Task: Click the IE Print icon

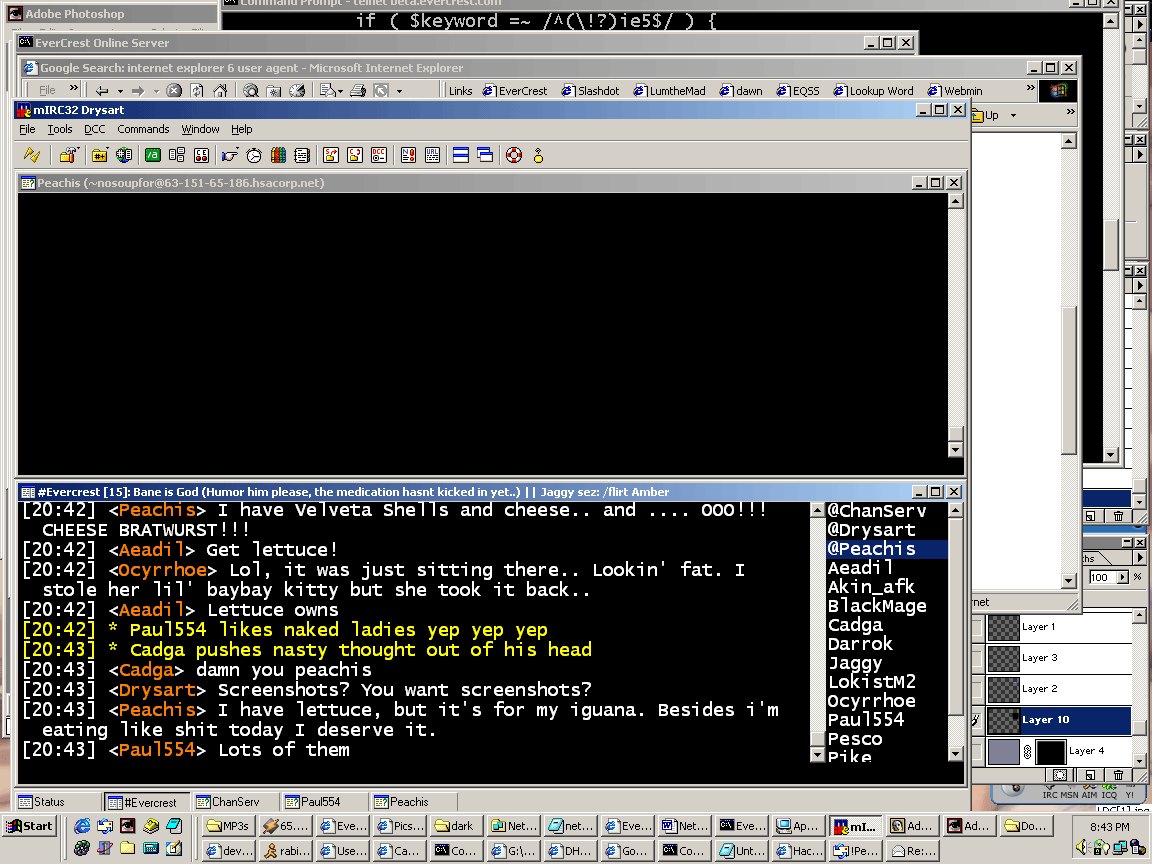Action: pyautogui.click(x=358, y=90)
